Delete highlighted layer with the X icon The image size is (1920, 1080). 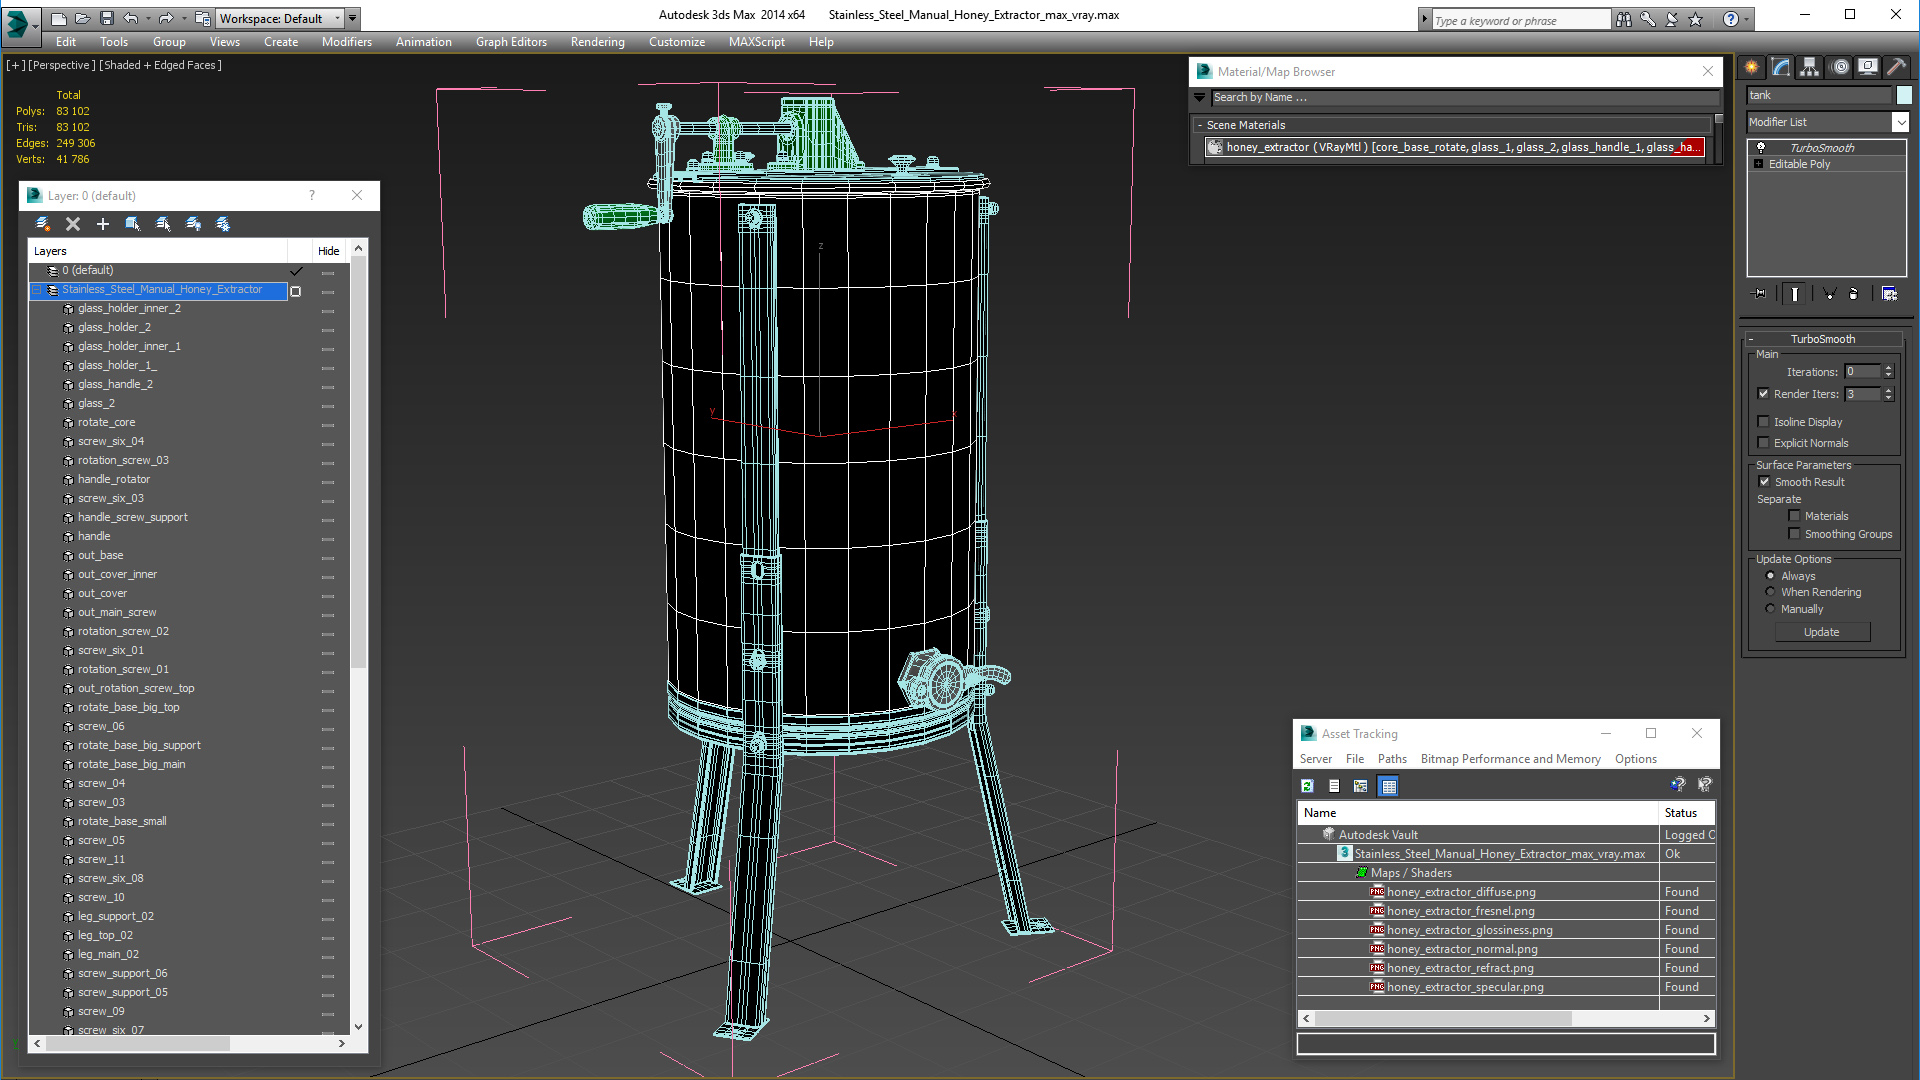point(73,224)
